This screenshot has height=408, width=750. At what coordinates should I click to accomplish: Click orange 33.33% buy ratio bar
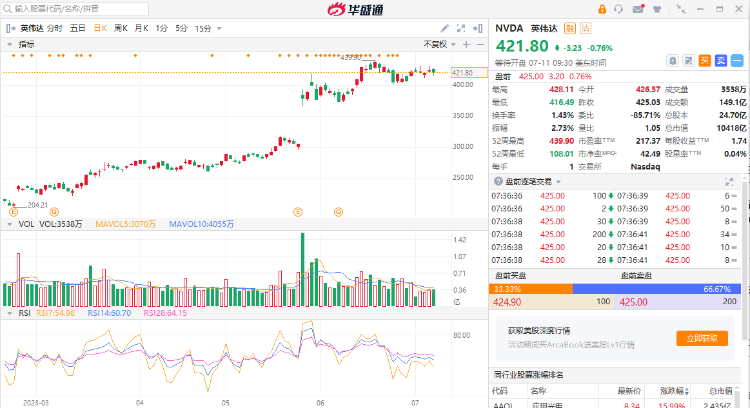[x=530, y=289]
